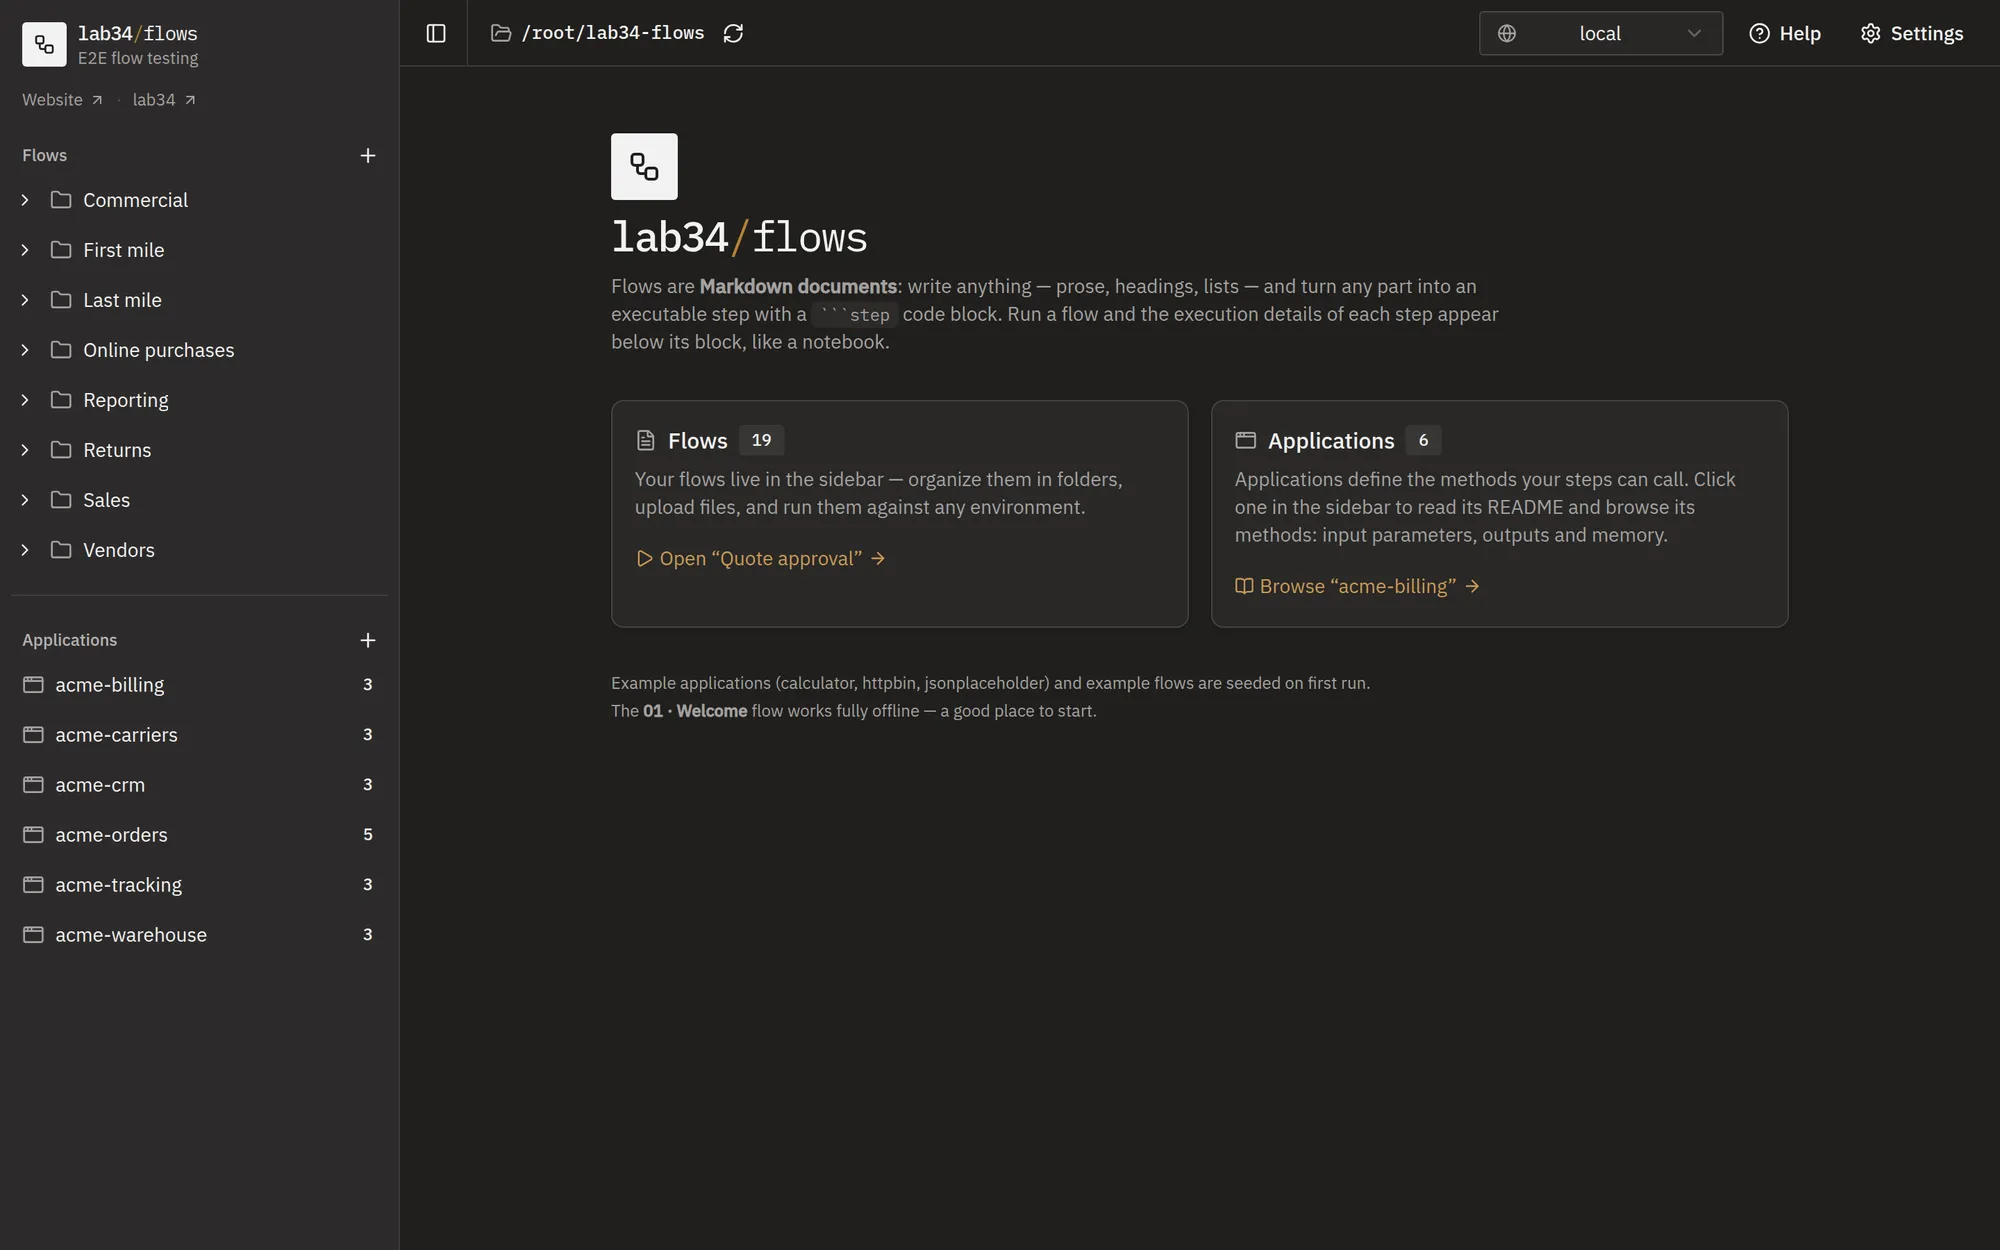
Task: Click the Flows count badge 19
Action: 761,440
